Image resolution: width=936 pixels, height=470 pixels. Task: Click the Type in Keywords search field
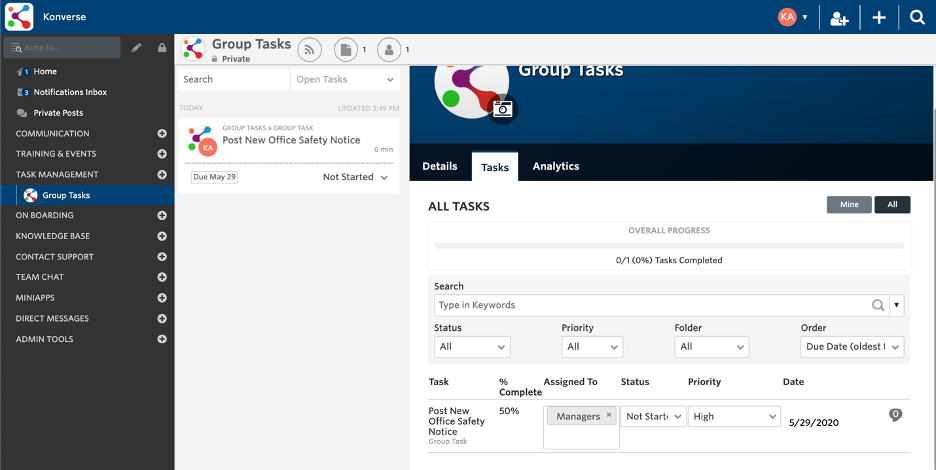coord(652,305)
